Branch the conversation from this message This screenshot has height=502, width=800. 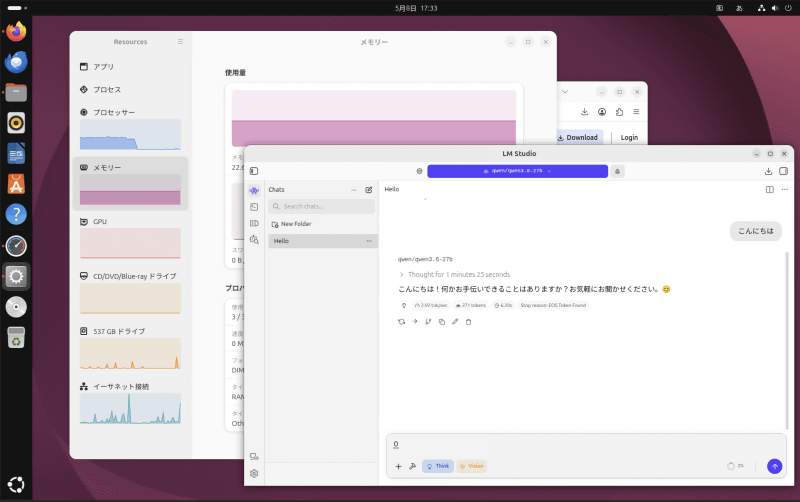click(x=428, y=322)
